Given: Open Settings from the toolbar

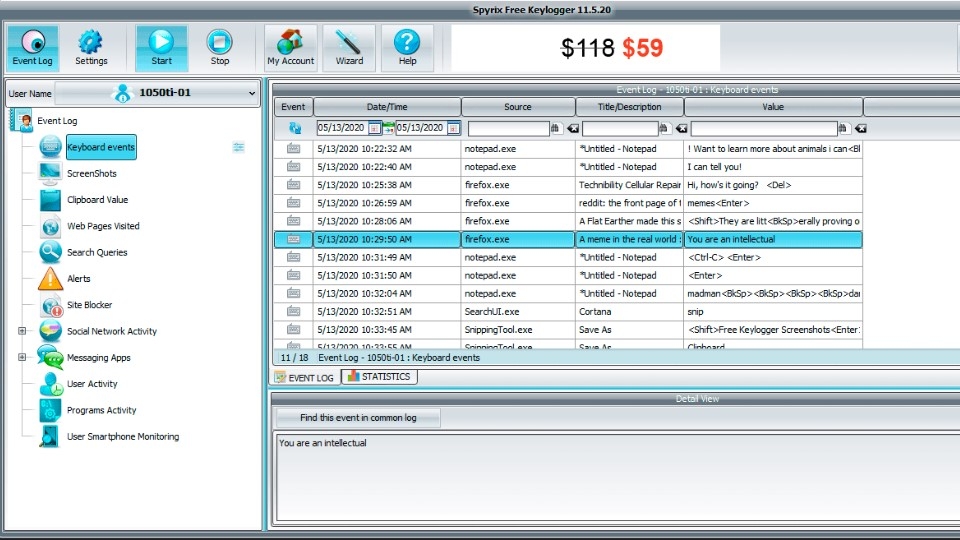Looking at the screenshot, I should (x=91, y=48).
